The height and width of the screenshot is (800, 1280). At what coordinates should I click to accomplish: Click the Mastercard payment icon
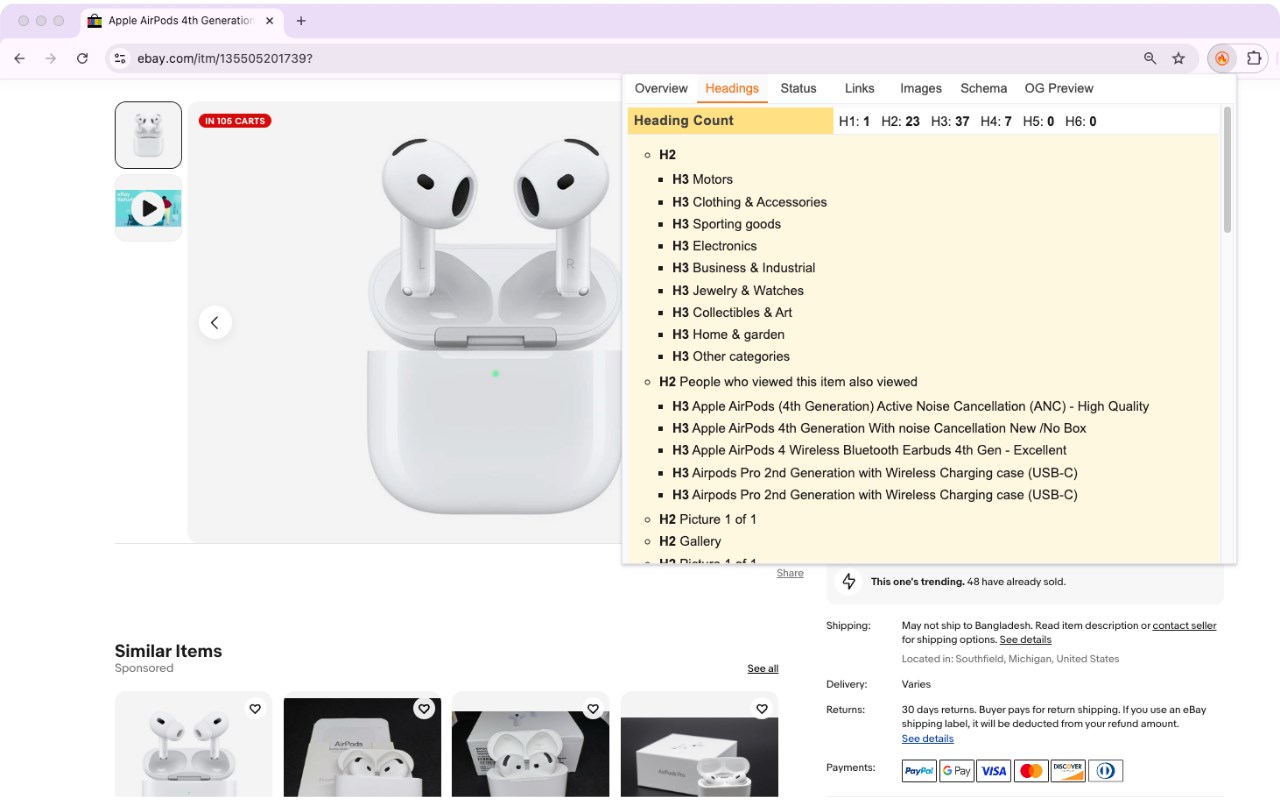[1031, 771]
